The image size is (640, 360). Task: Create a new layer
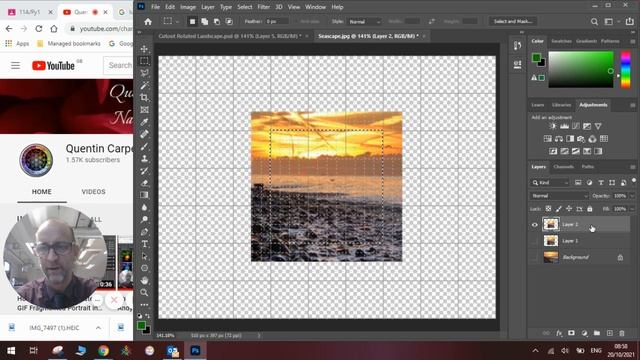point(609,333)
